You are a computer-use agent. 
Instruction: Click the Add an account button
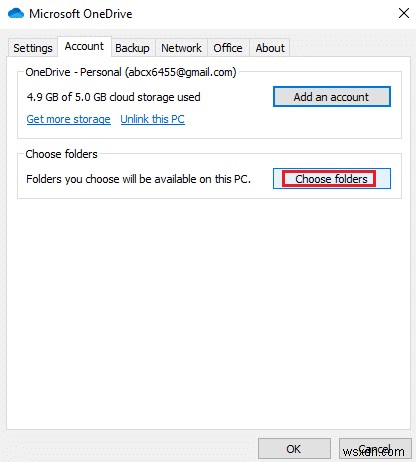332,97
